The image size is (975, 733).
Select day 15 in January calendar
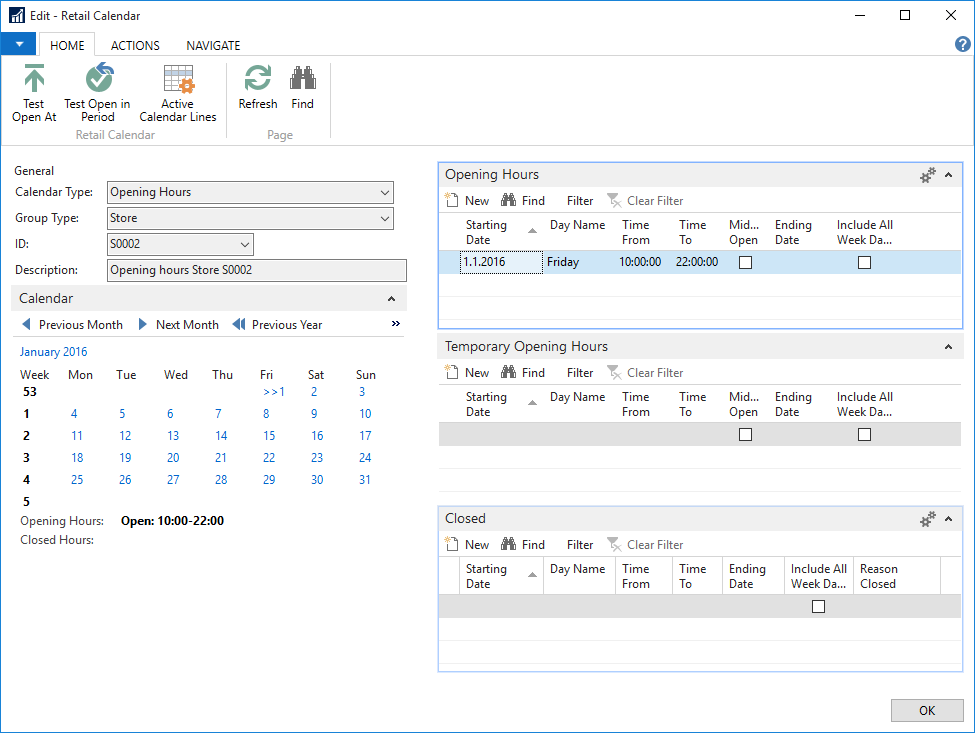tap(269, 436)
